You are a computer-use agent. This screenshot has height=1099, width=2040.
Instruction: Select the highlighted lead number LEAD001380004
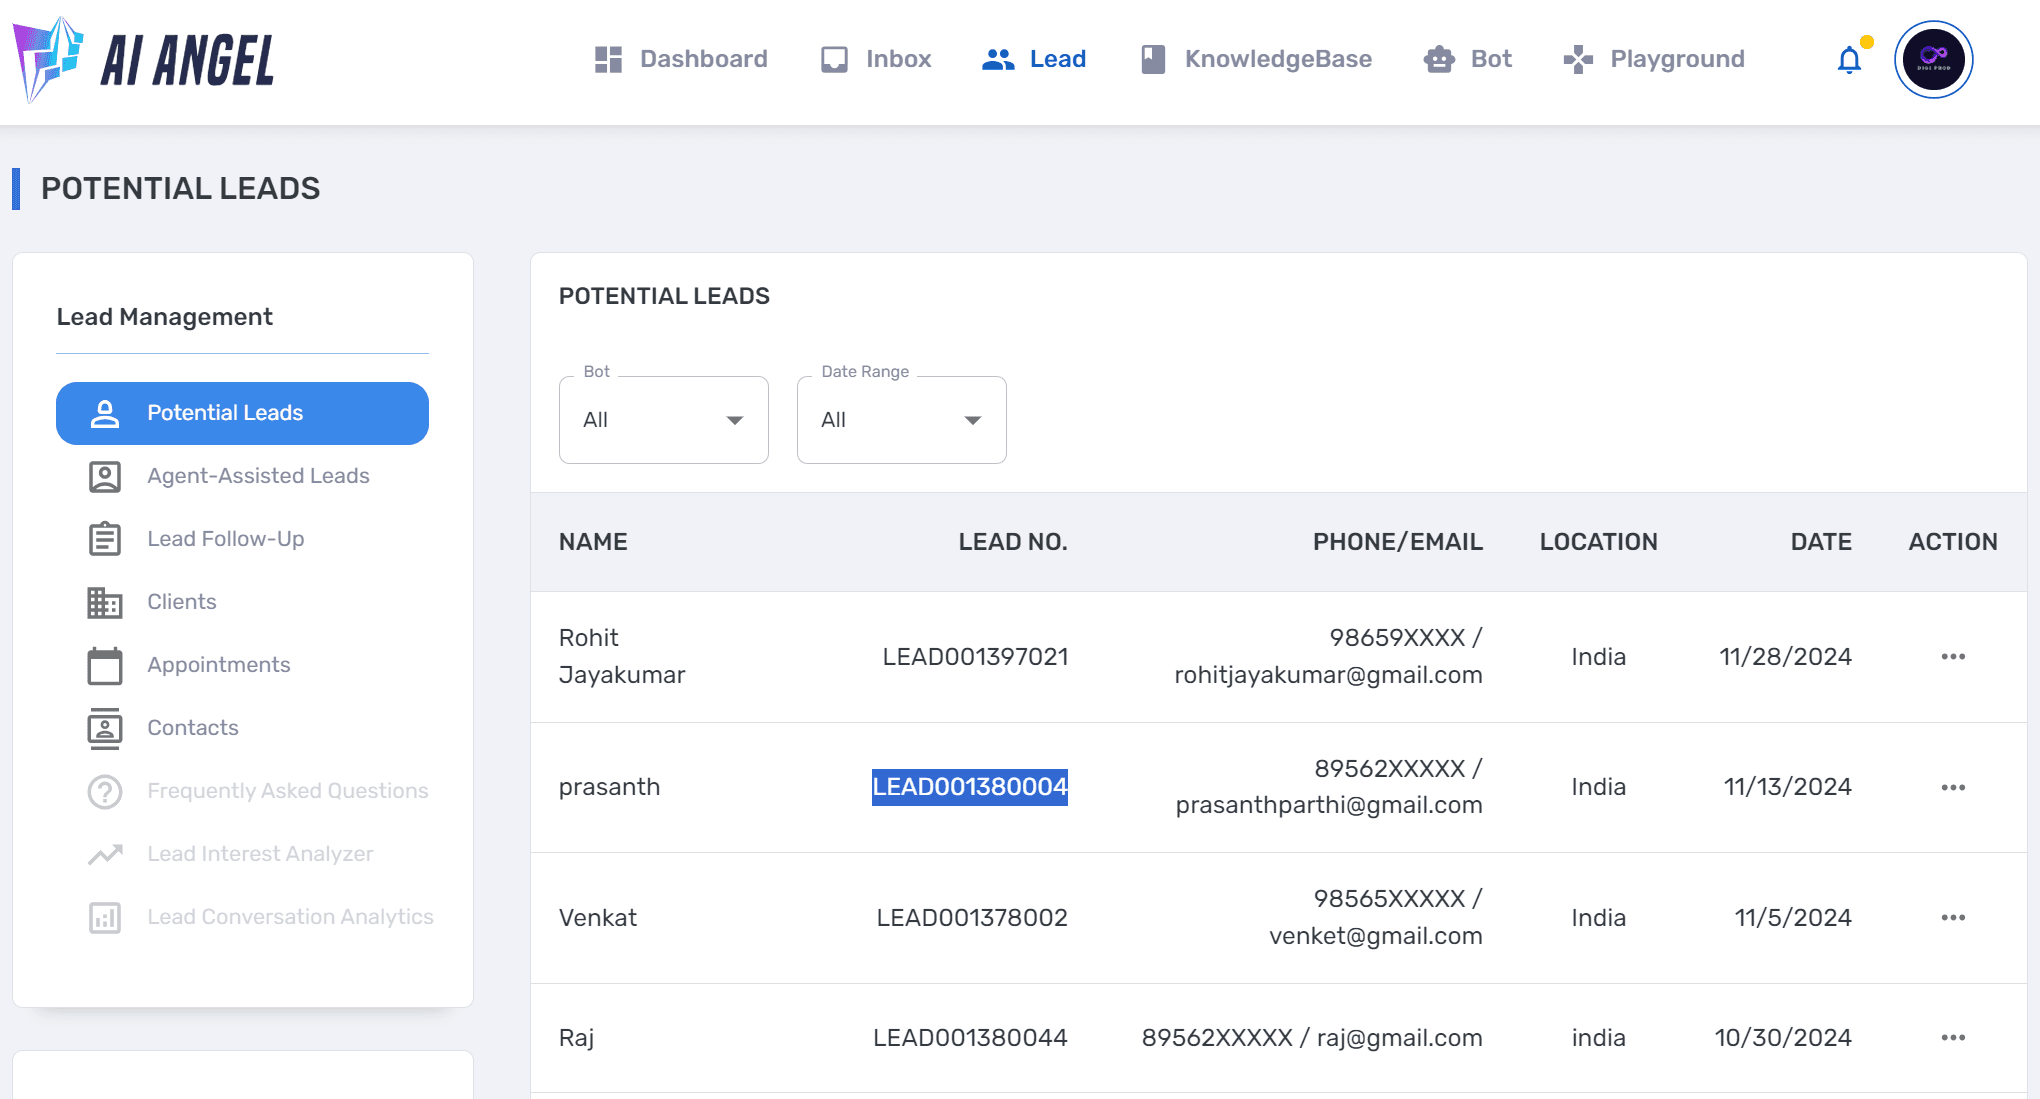(969, 787)
